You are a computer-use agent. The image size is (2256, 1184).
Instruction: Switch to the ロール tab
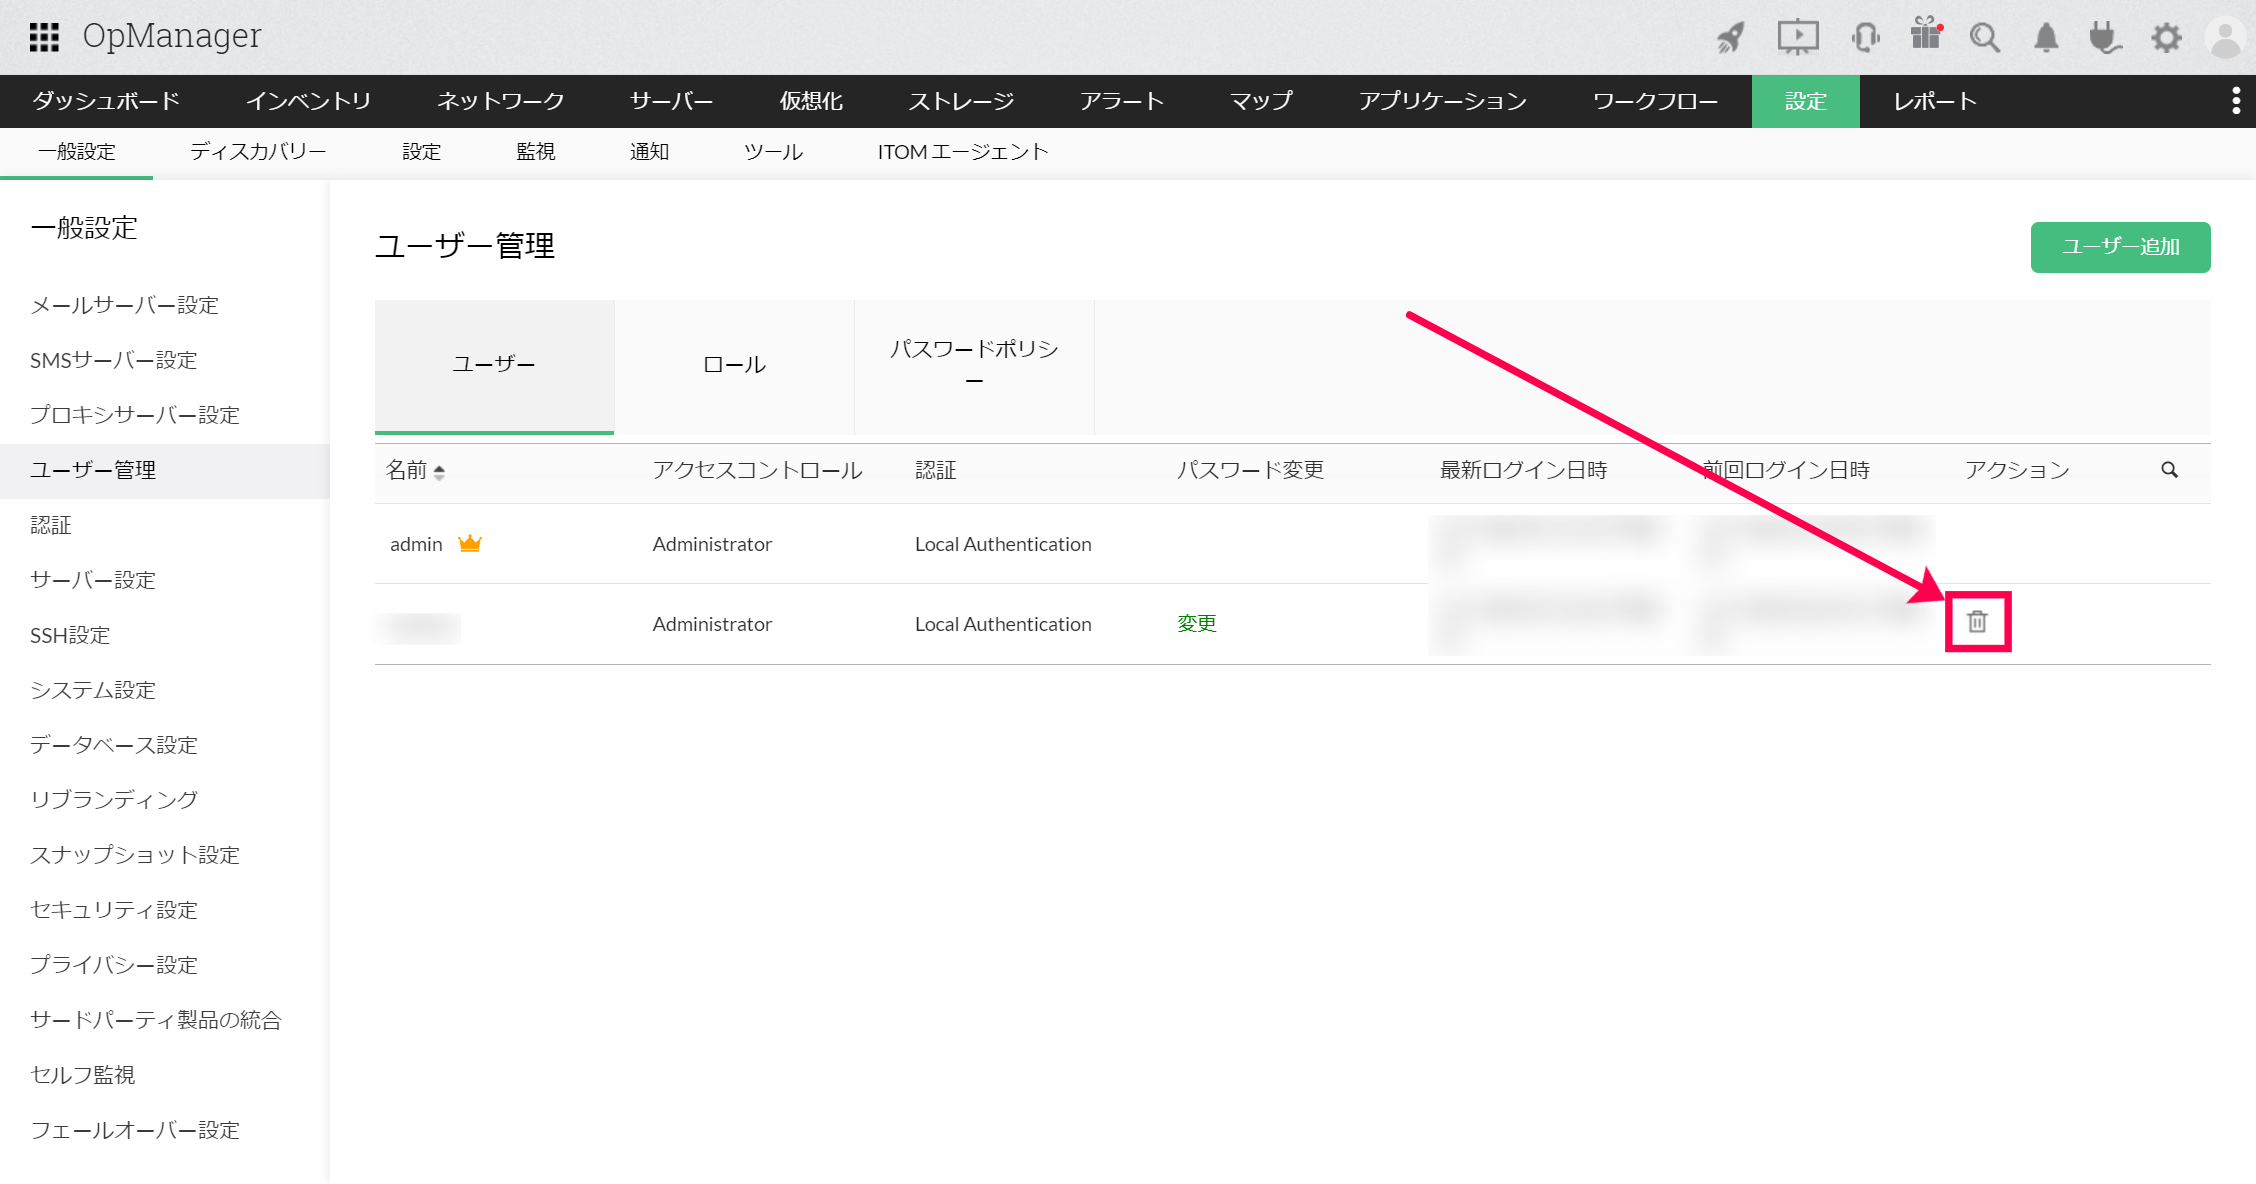pos(734,365)
